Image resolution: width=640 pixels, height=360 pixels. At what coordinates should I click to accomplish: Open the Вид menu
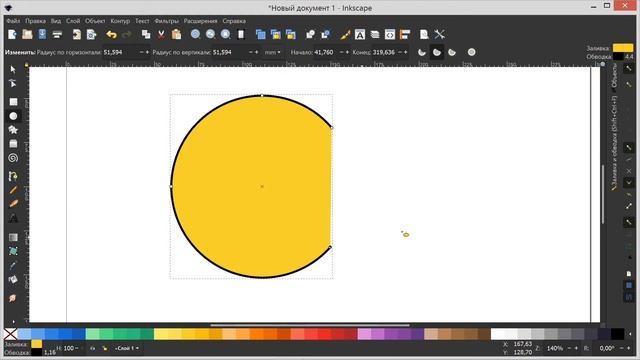[x=56, y=21]
